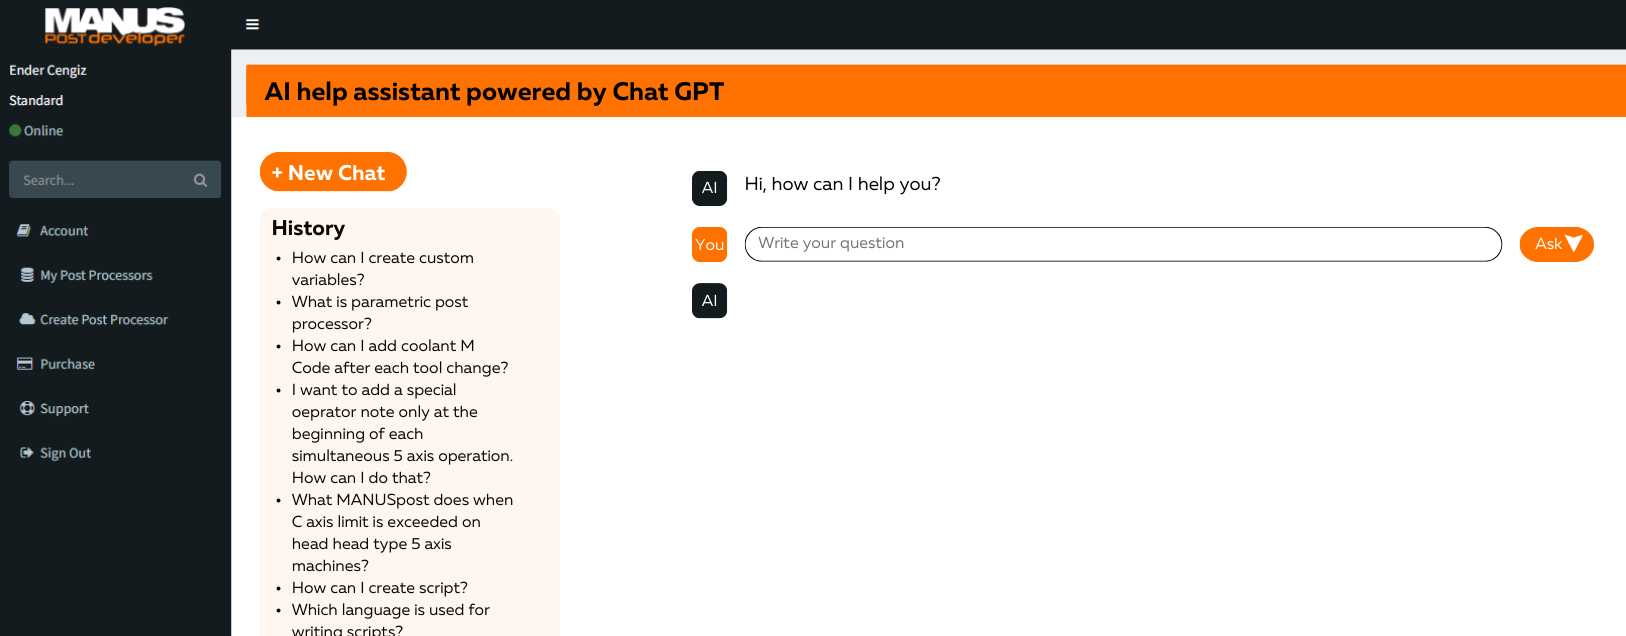The width and height of the screenshot is (1626, 636).
Task: Click the green Online status indicator
Action: [x=15, y=131]
